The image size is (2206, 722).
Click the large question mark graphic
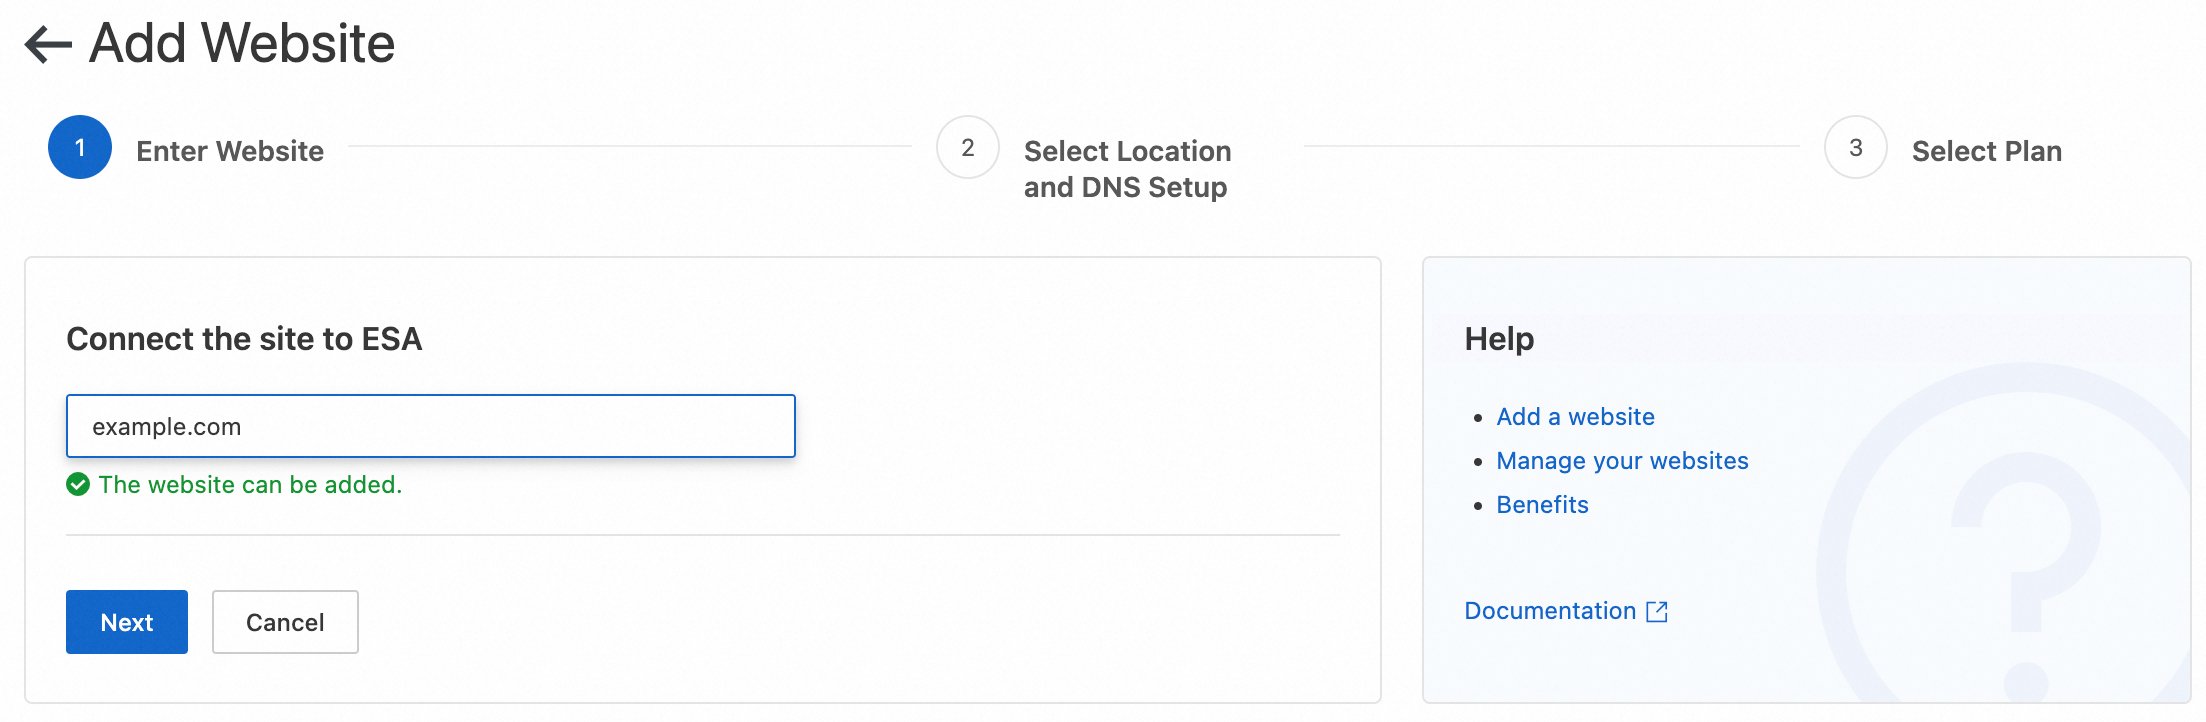[x=2025, y=560]
